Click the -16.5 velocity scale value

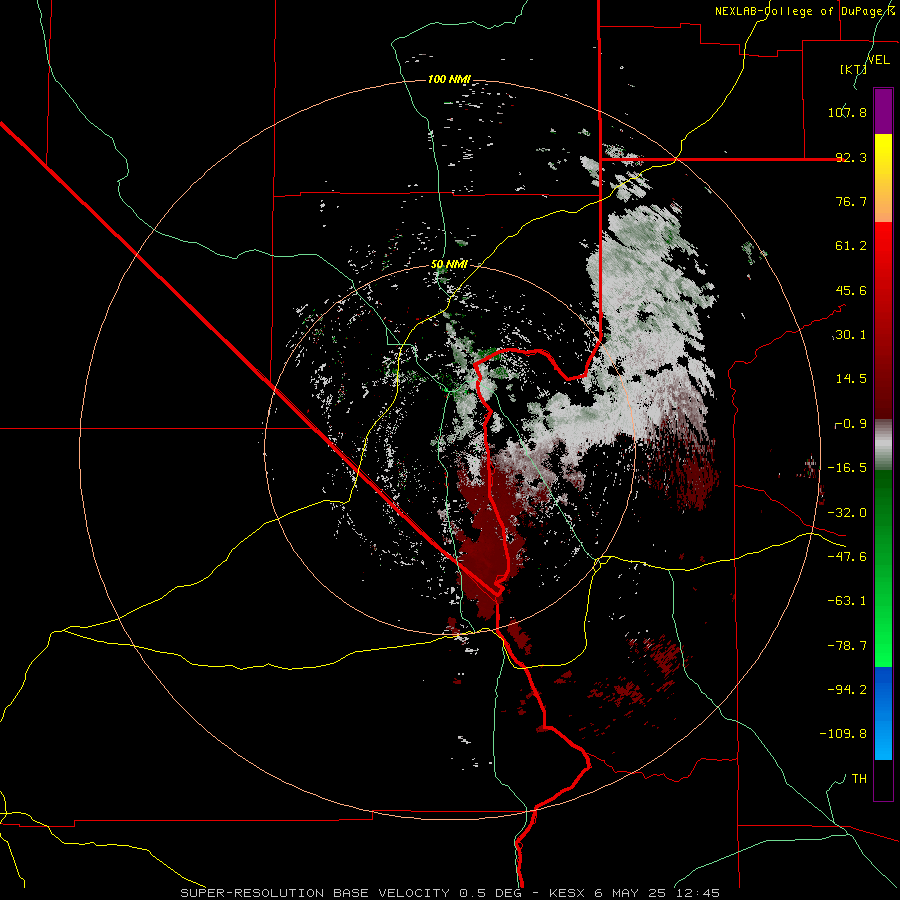point(847,468)
